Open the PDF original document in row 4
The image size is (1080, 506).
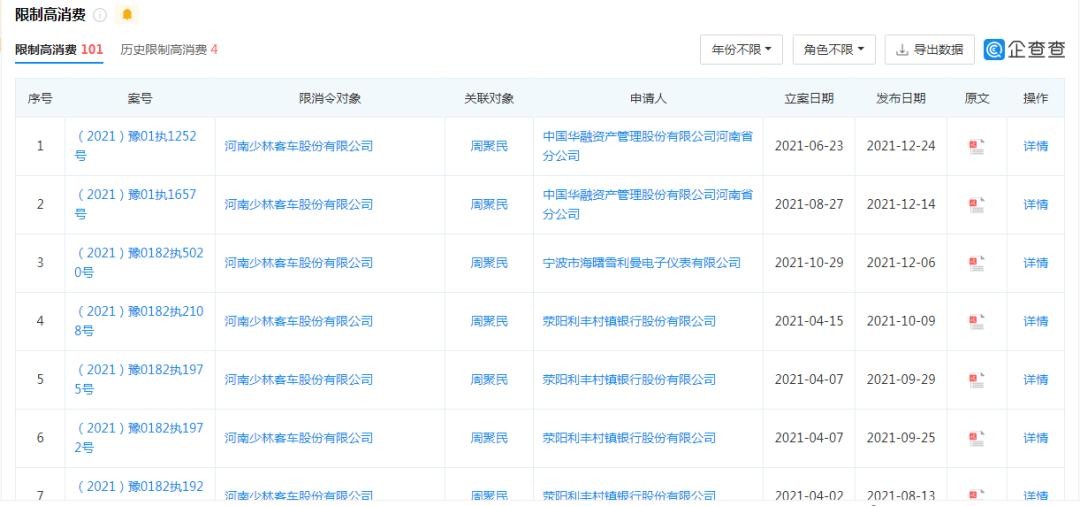click(x=976, y=321)
